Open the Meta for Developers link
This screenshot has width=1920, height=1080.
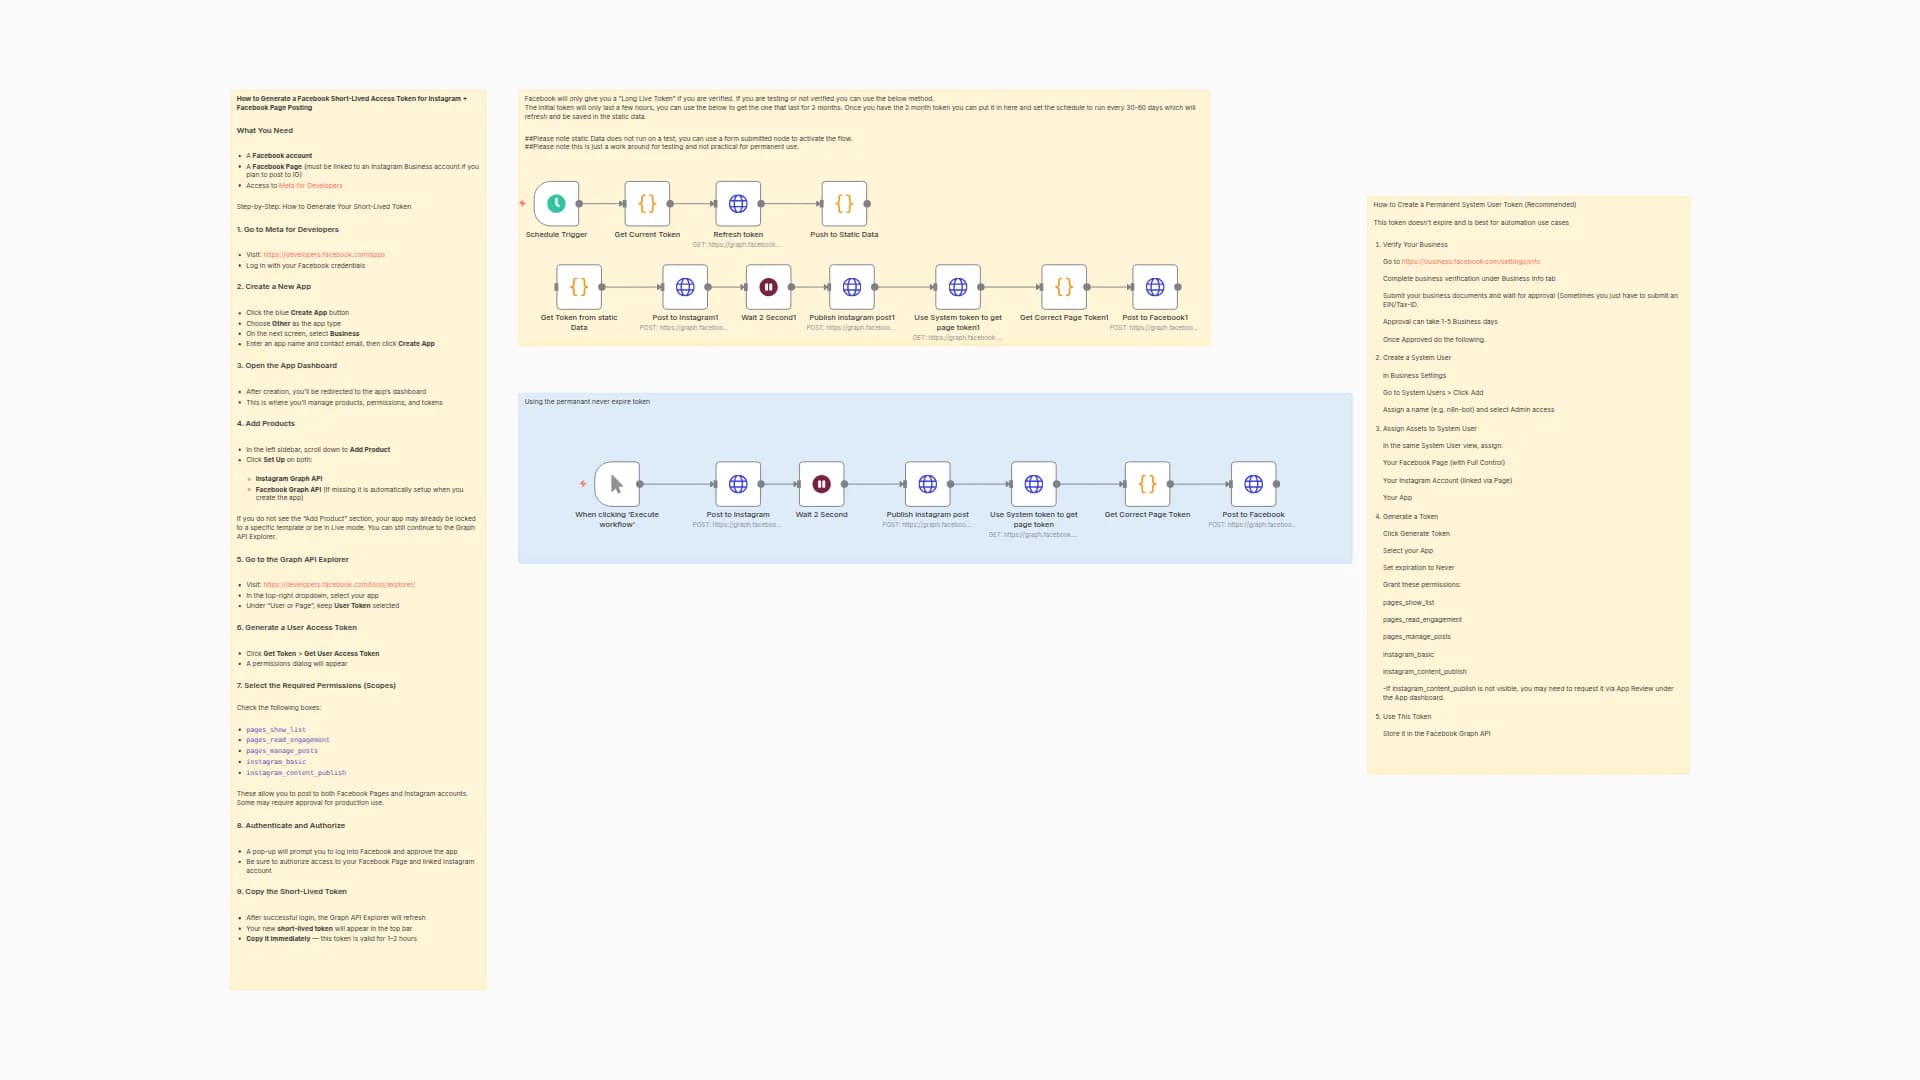311,186
